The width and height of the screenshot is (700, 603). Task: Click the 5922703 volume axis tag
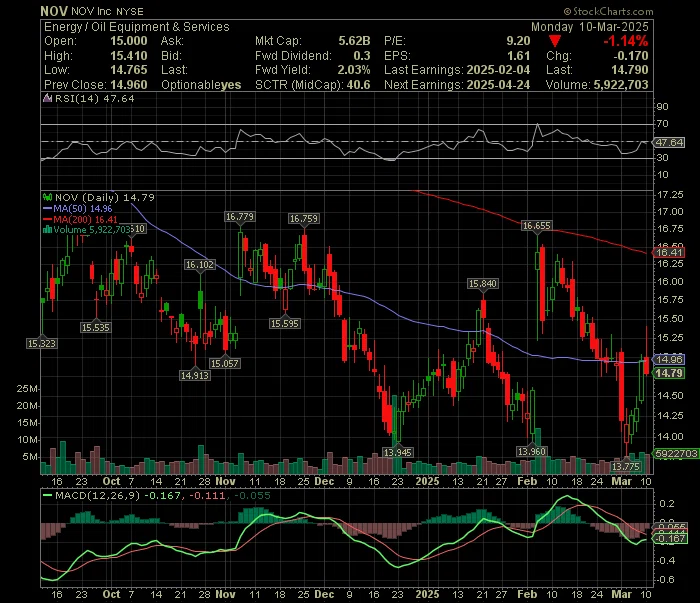676,453
